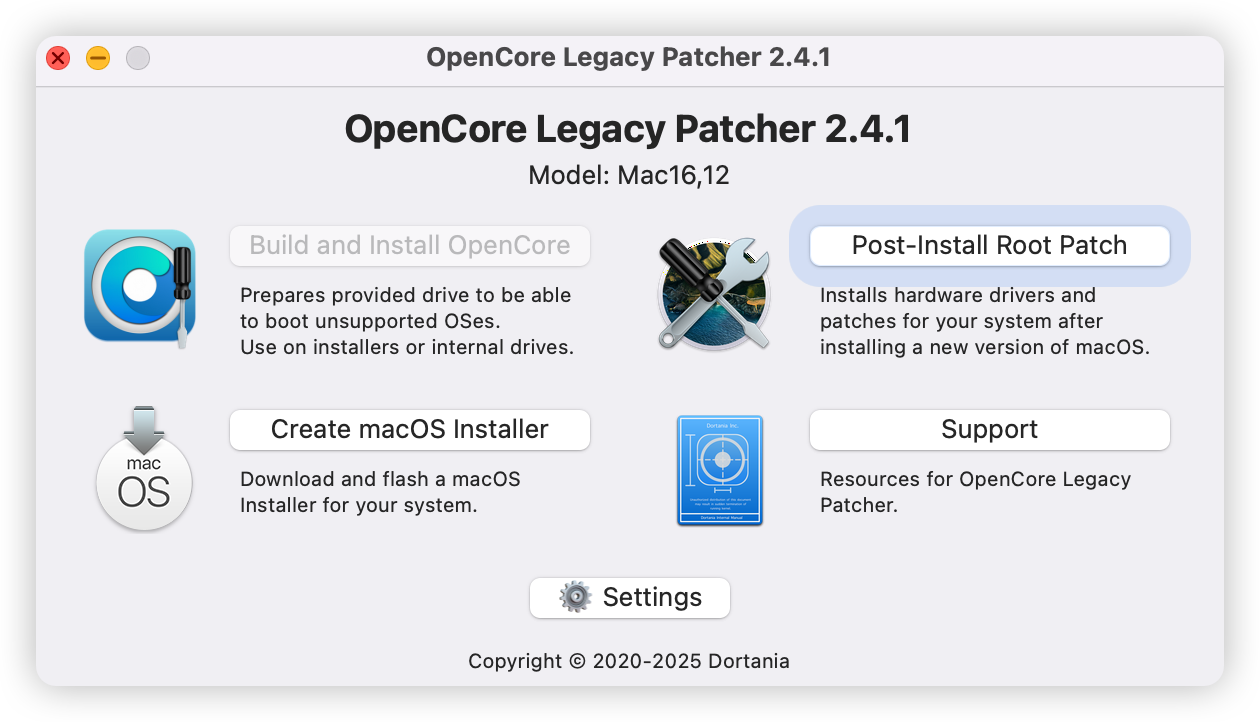This screenshot has height=722, width=1260.
Task: Open the Support resources button
Action: point(990,430)
